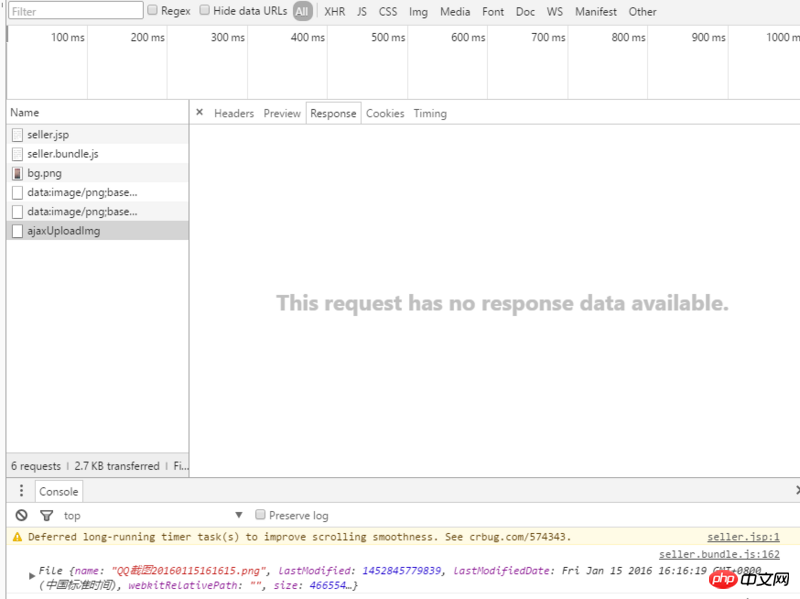Click the 500 ms timeline overview marker

(388, 37)
